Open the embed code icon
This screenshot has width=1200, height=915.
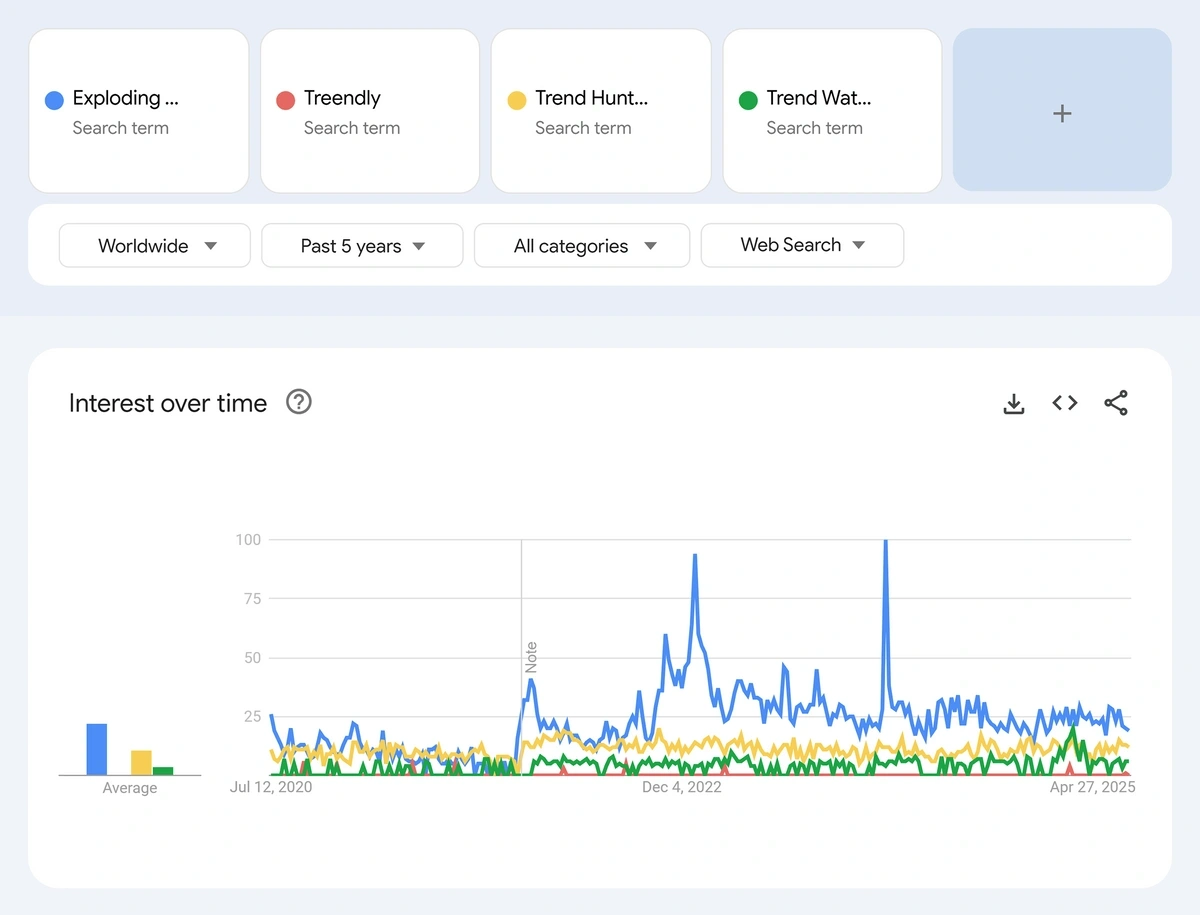click(1065, 403)
